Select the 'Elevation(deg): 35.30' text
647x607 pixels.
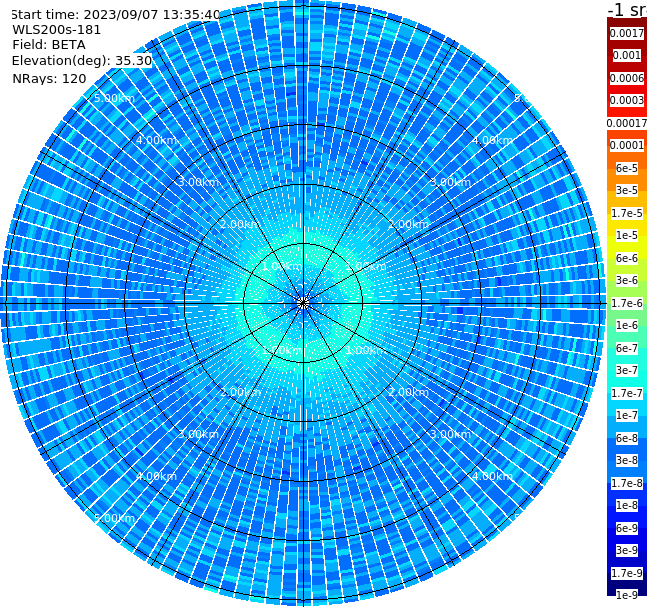[82, 61]
